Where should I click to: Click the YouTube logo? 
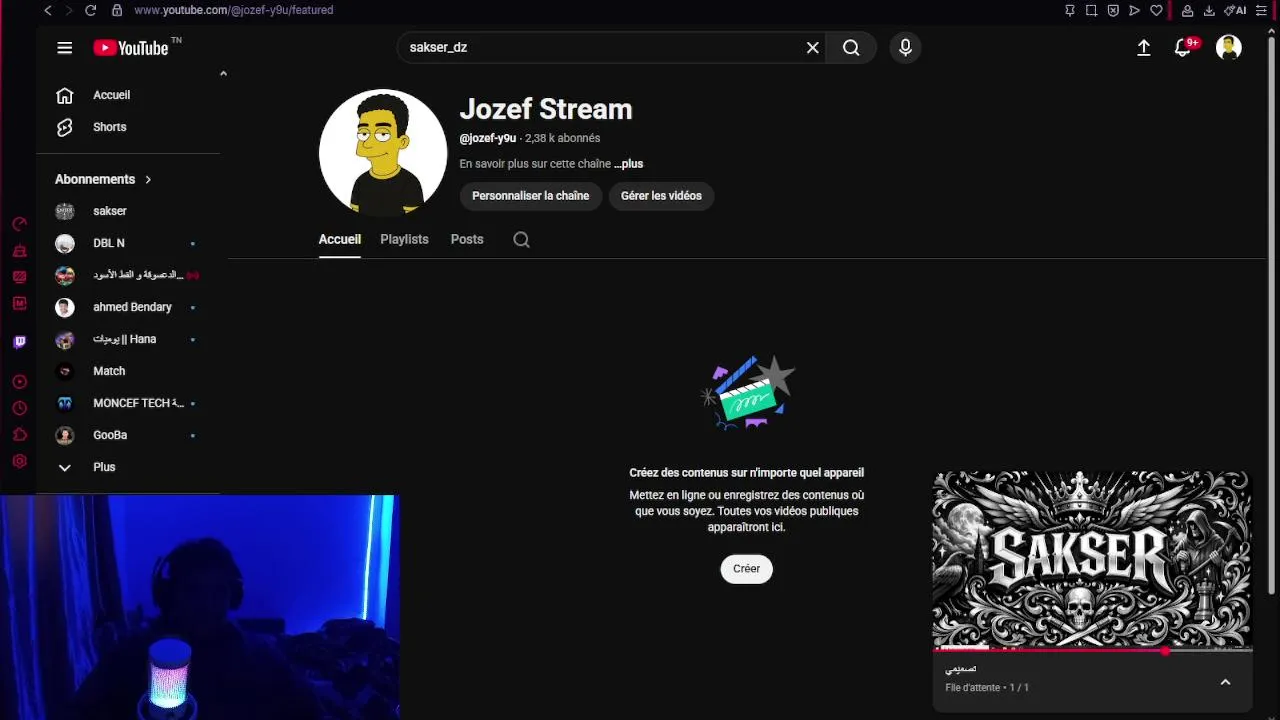coord(131,48)
